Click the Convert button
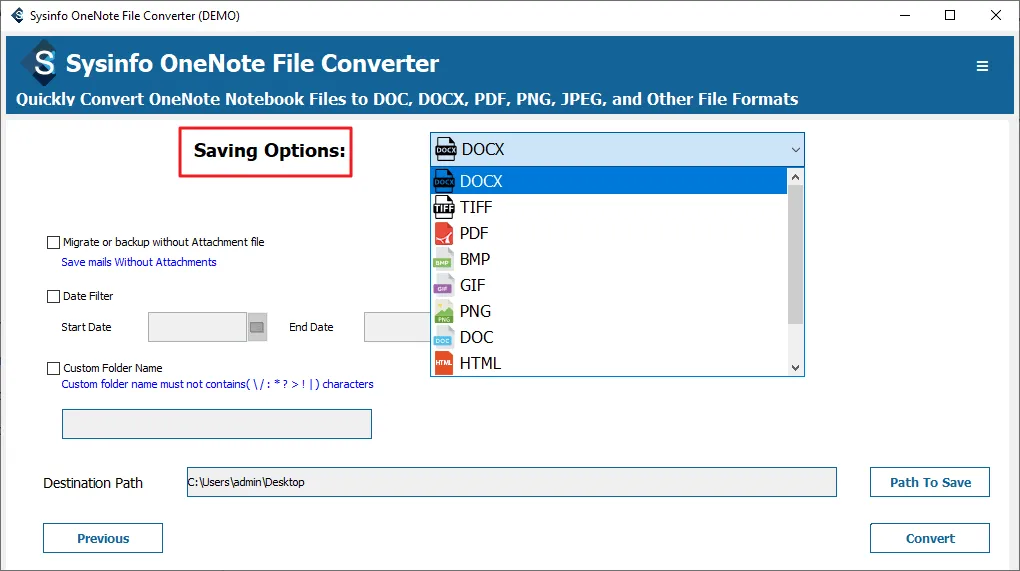 coord(930,538)
